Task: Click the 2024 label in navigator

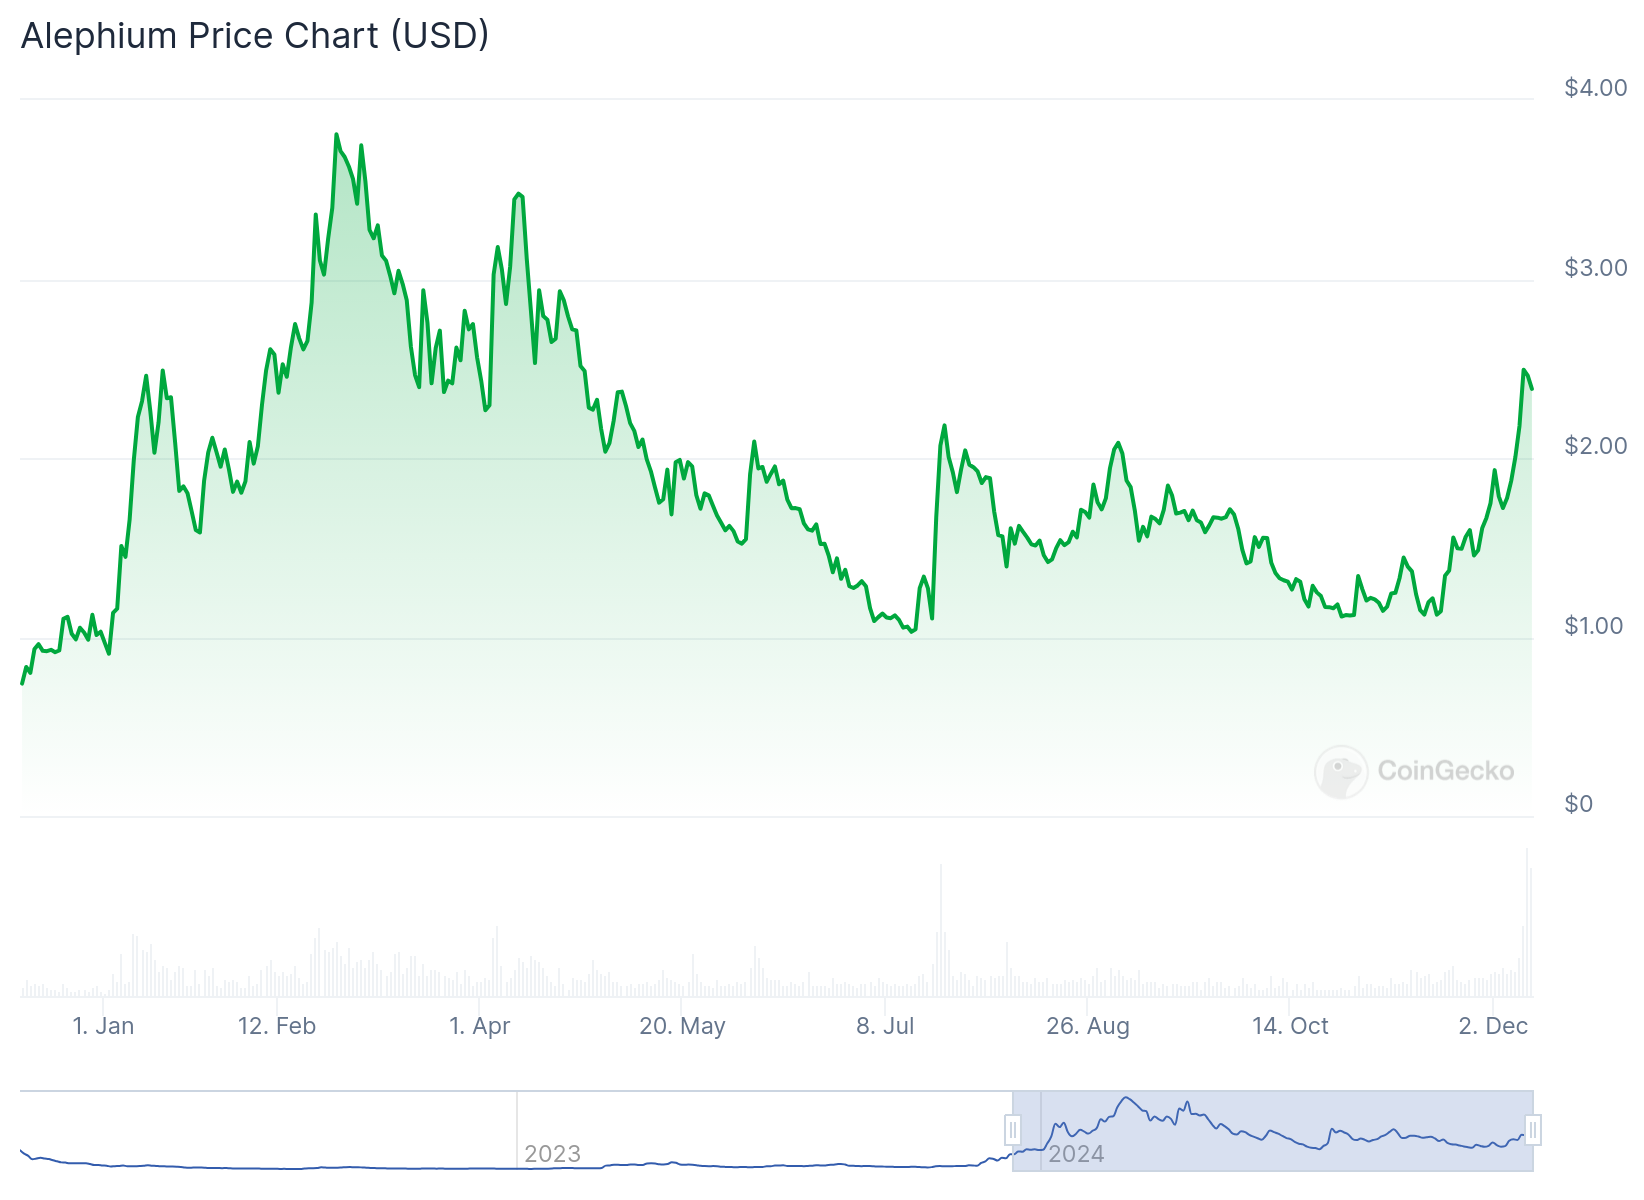Action: pos(1076,1154)
